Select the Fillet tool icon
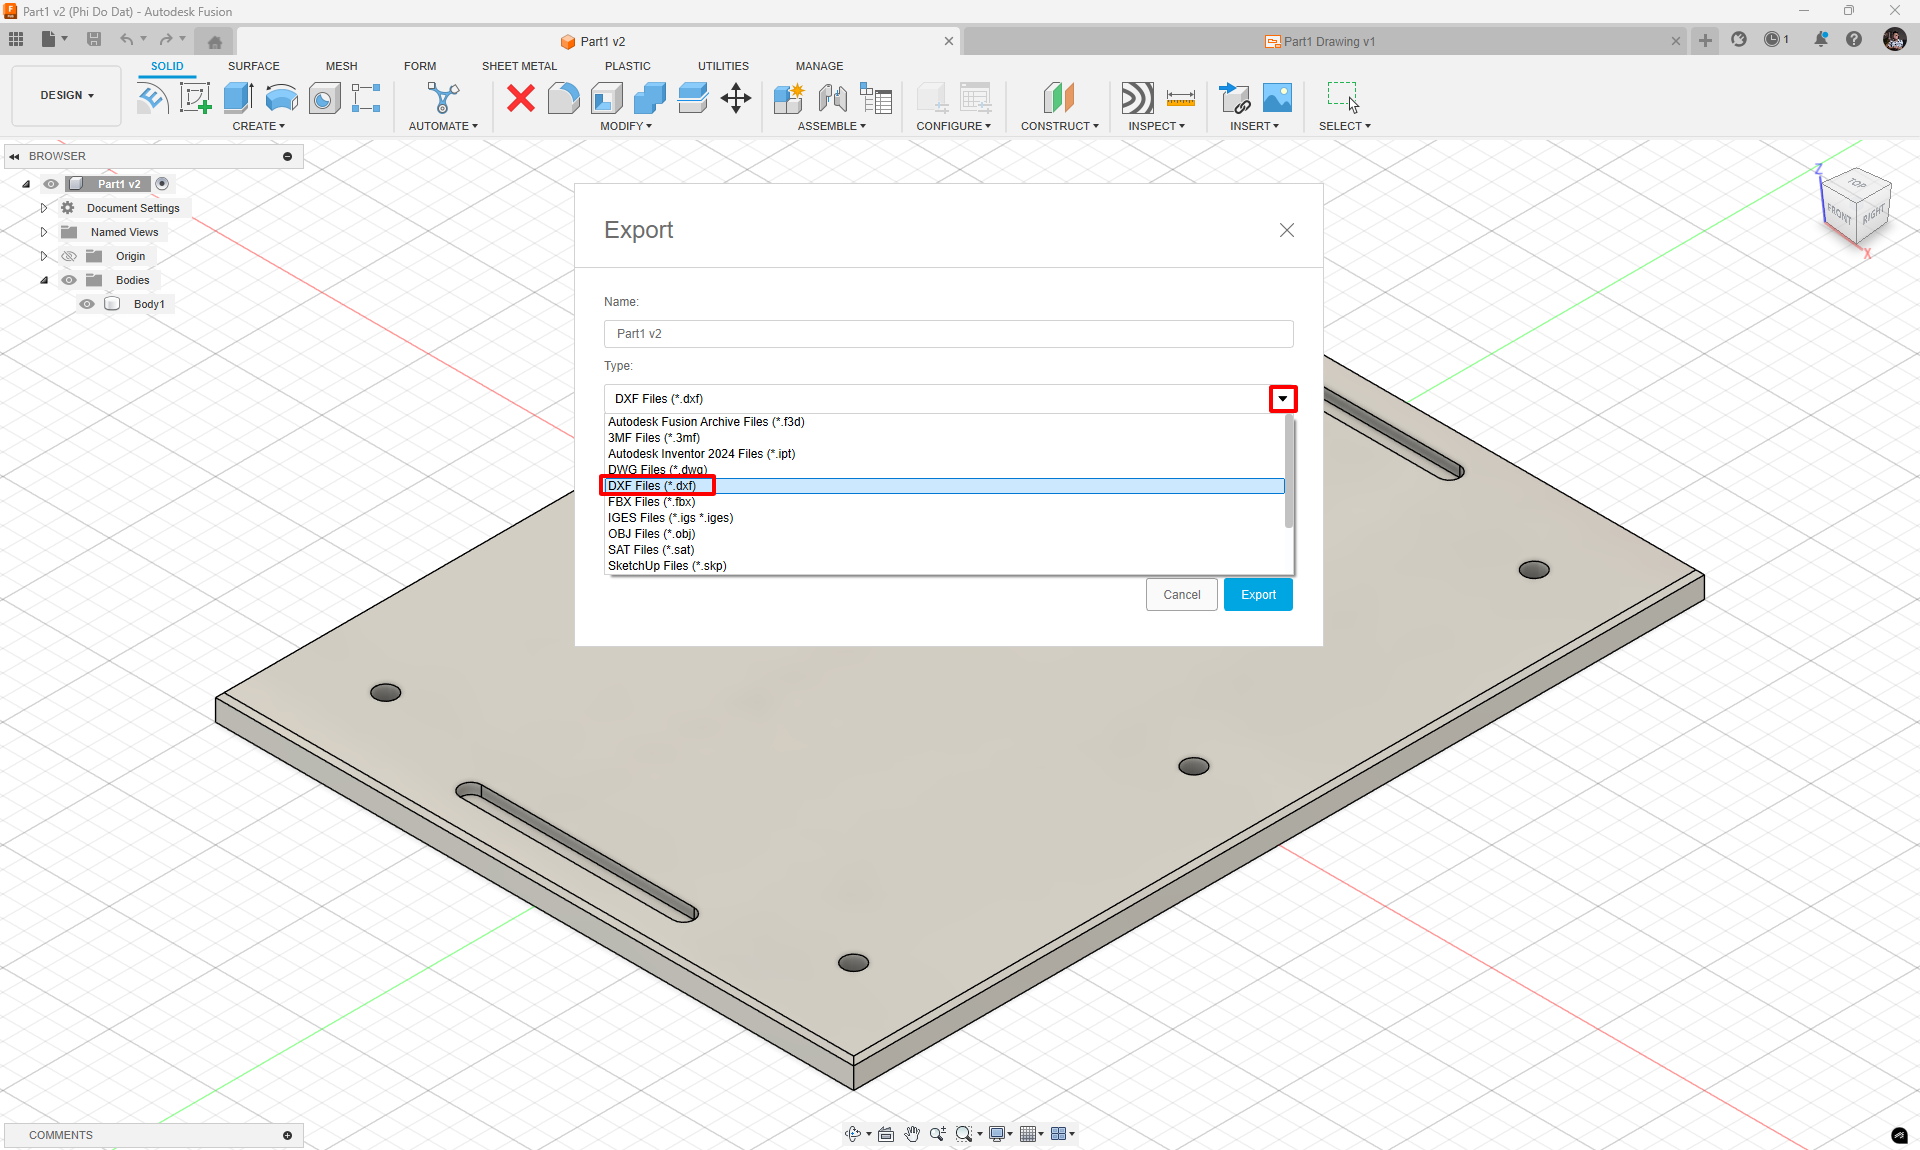The width and height of the screenshot is (1920, 1150). click(x=563, y=98)
